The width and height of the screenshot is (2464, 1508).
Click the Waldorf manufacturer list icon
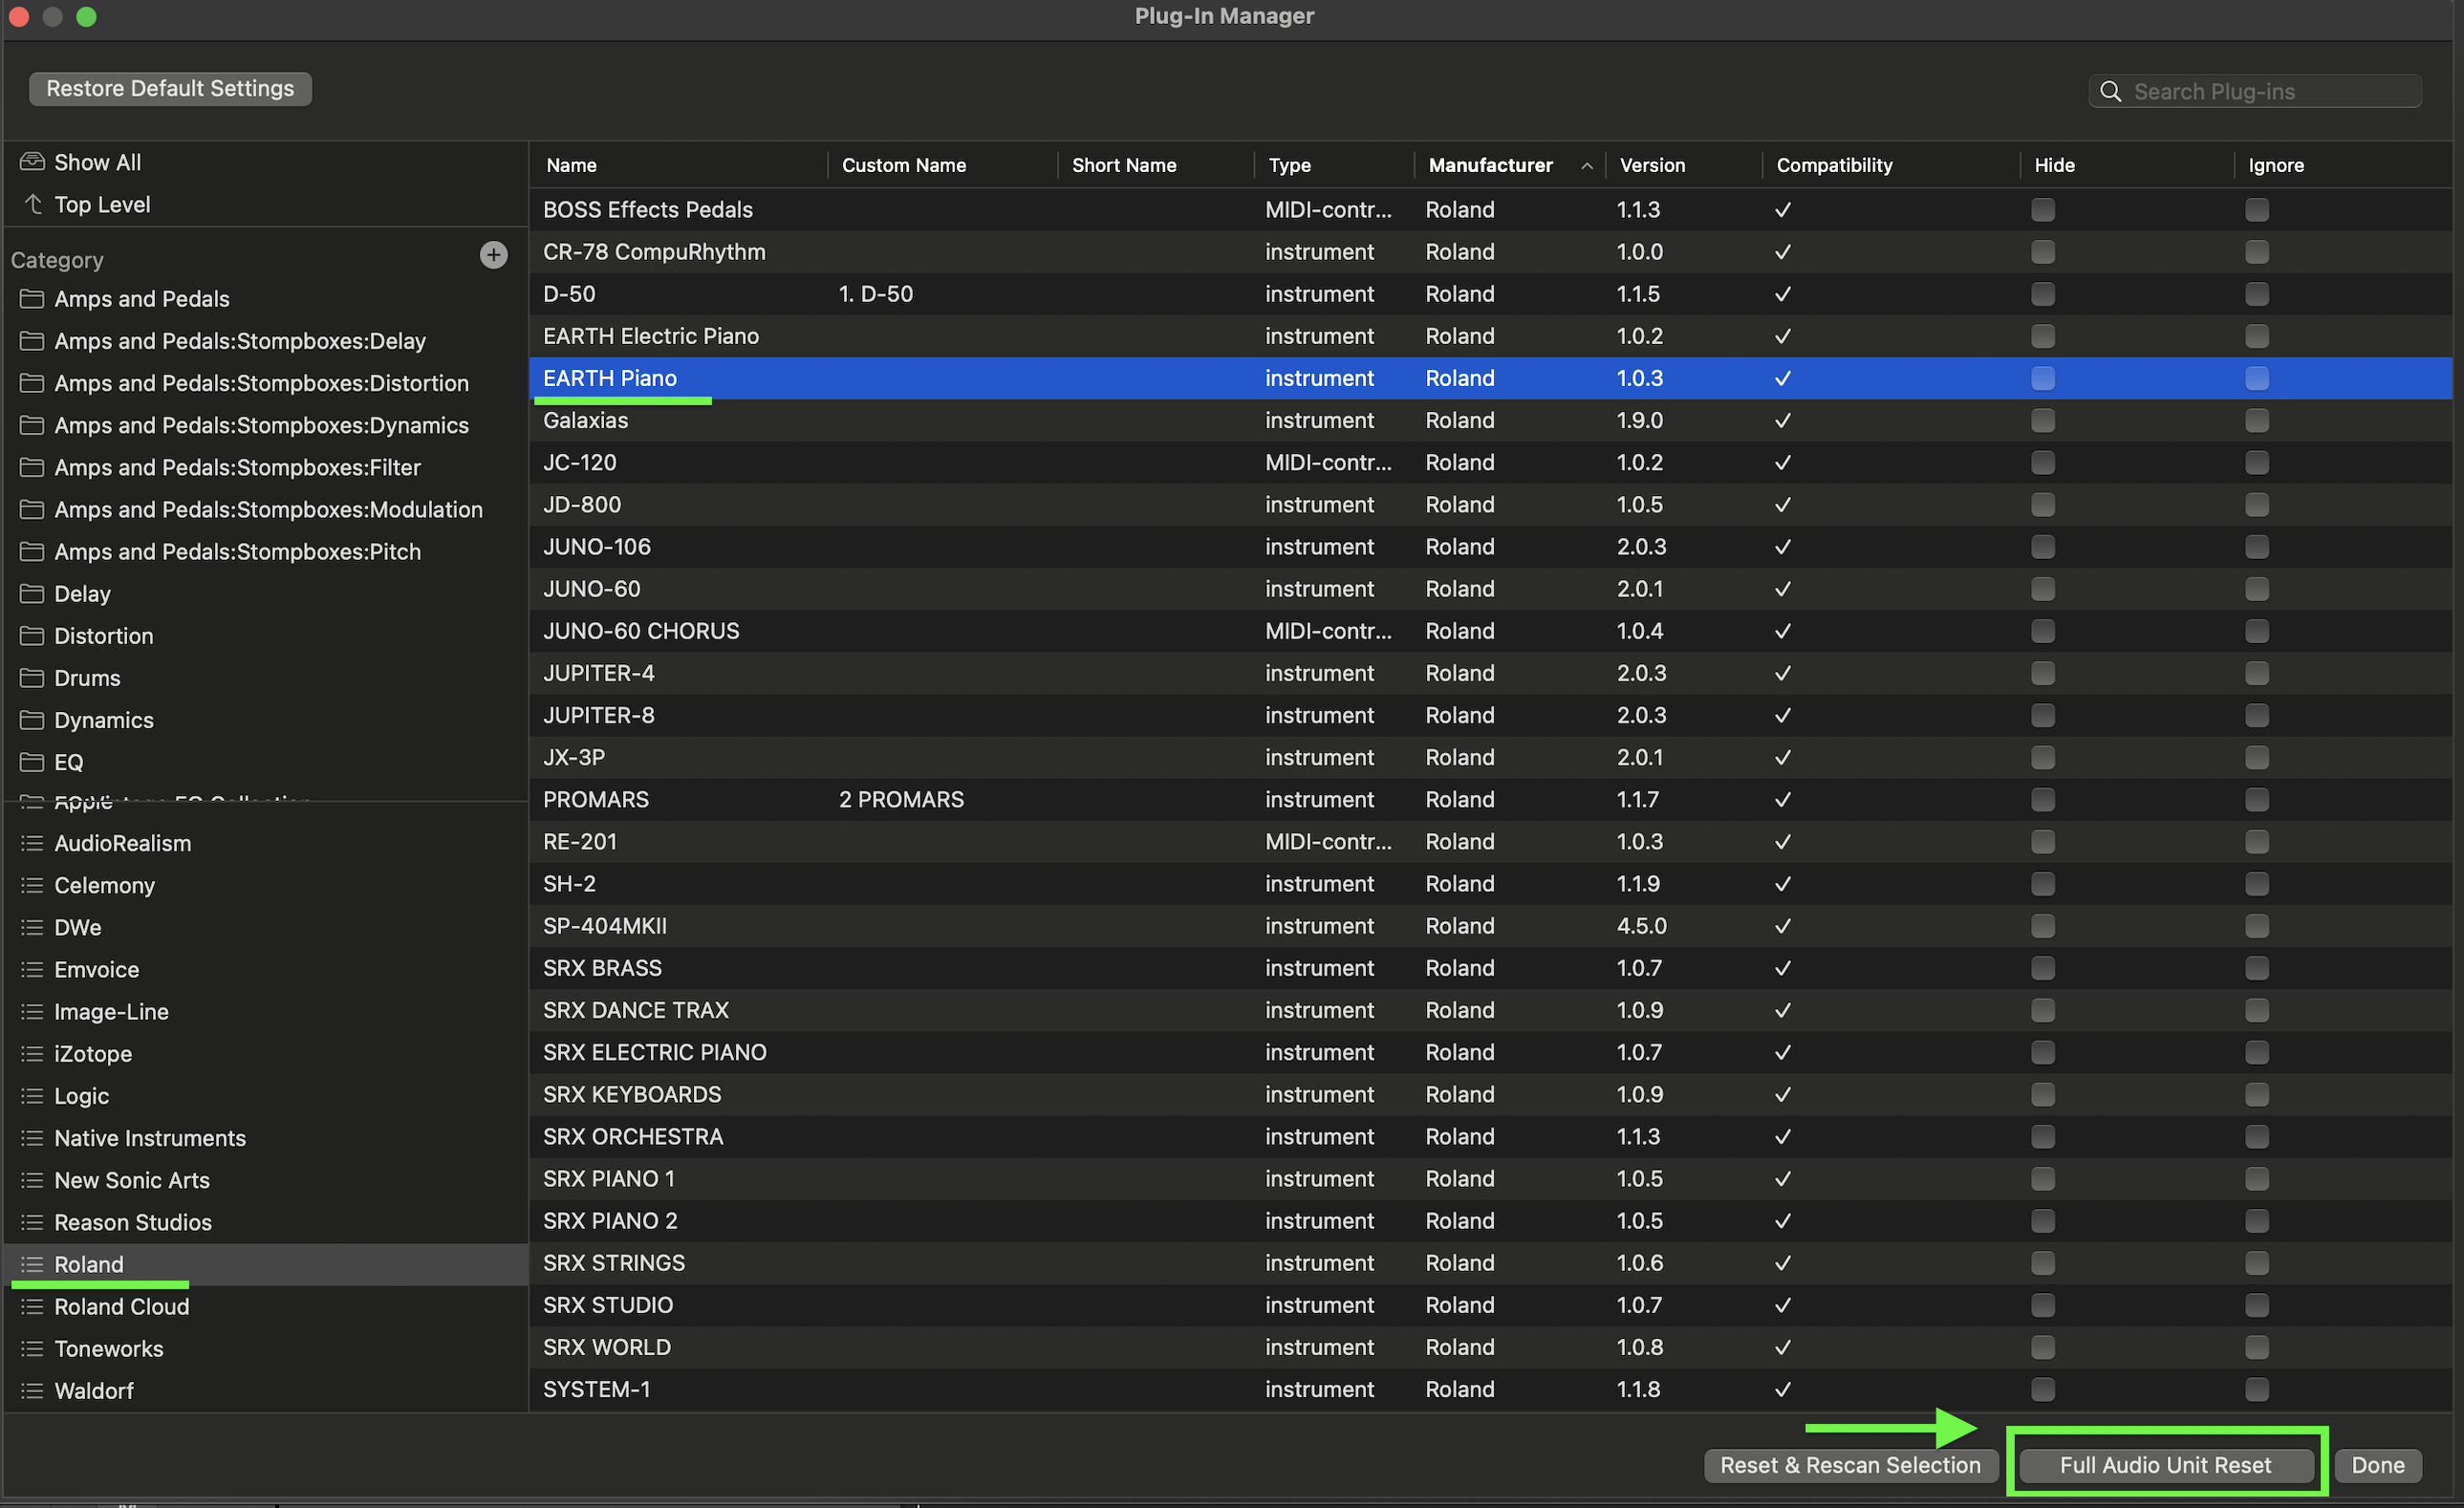pos(32,1391)
